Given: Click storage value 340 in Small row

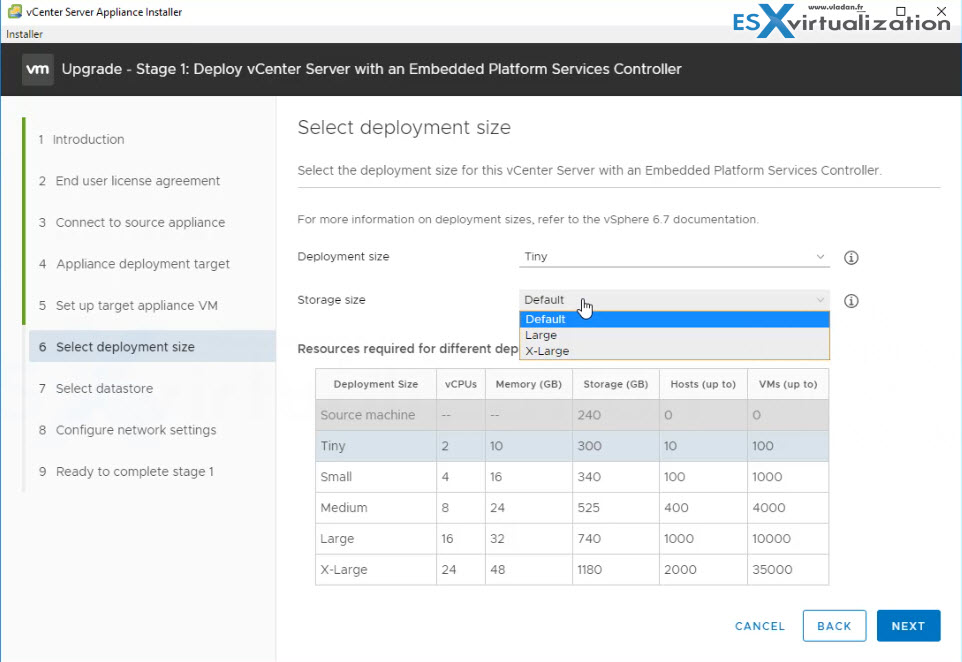Looking at the screenshot, I should (x=589, y=477).
